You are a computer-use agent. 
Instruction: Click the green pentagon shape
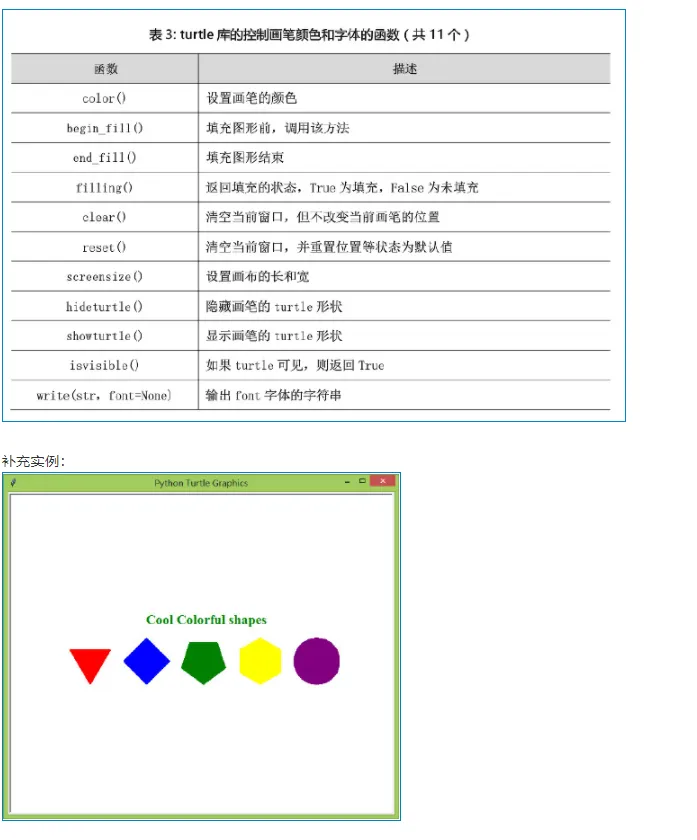pyautogui.click(x=204, y=663)
